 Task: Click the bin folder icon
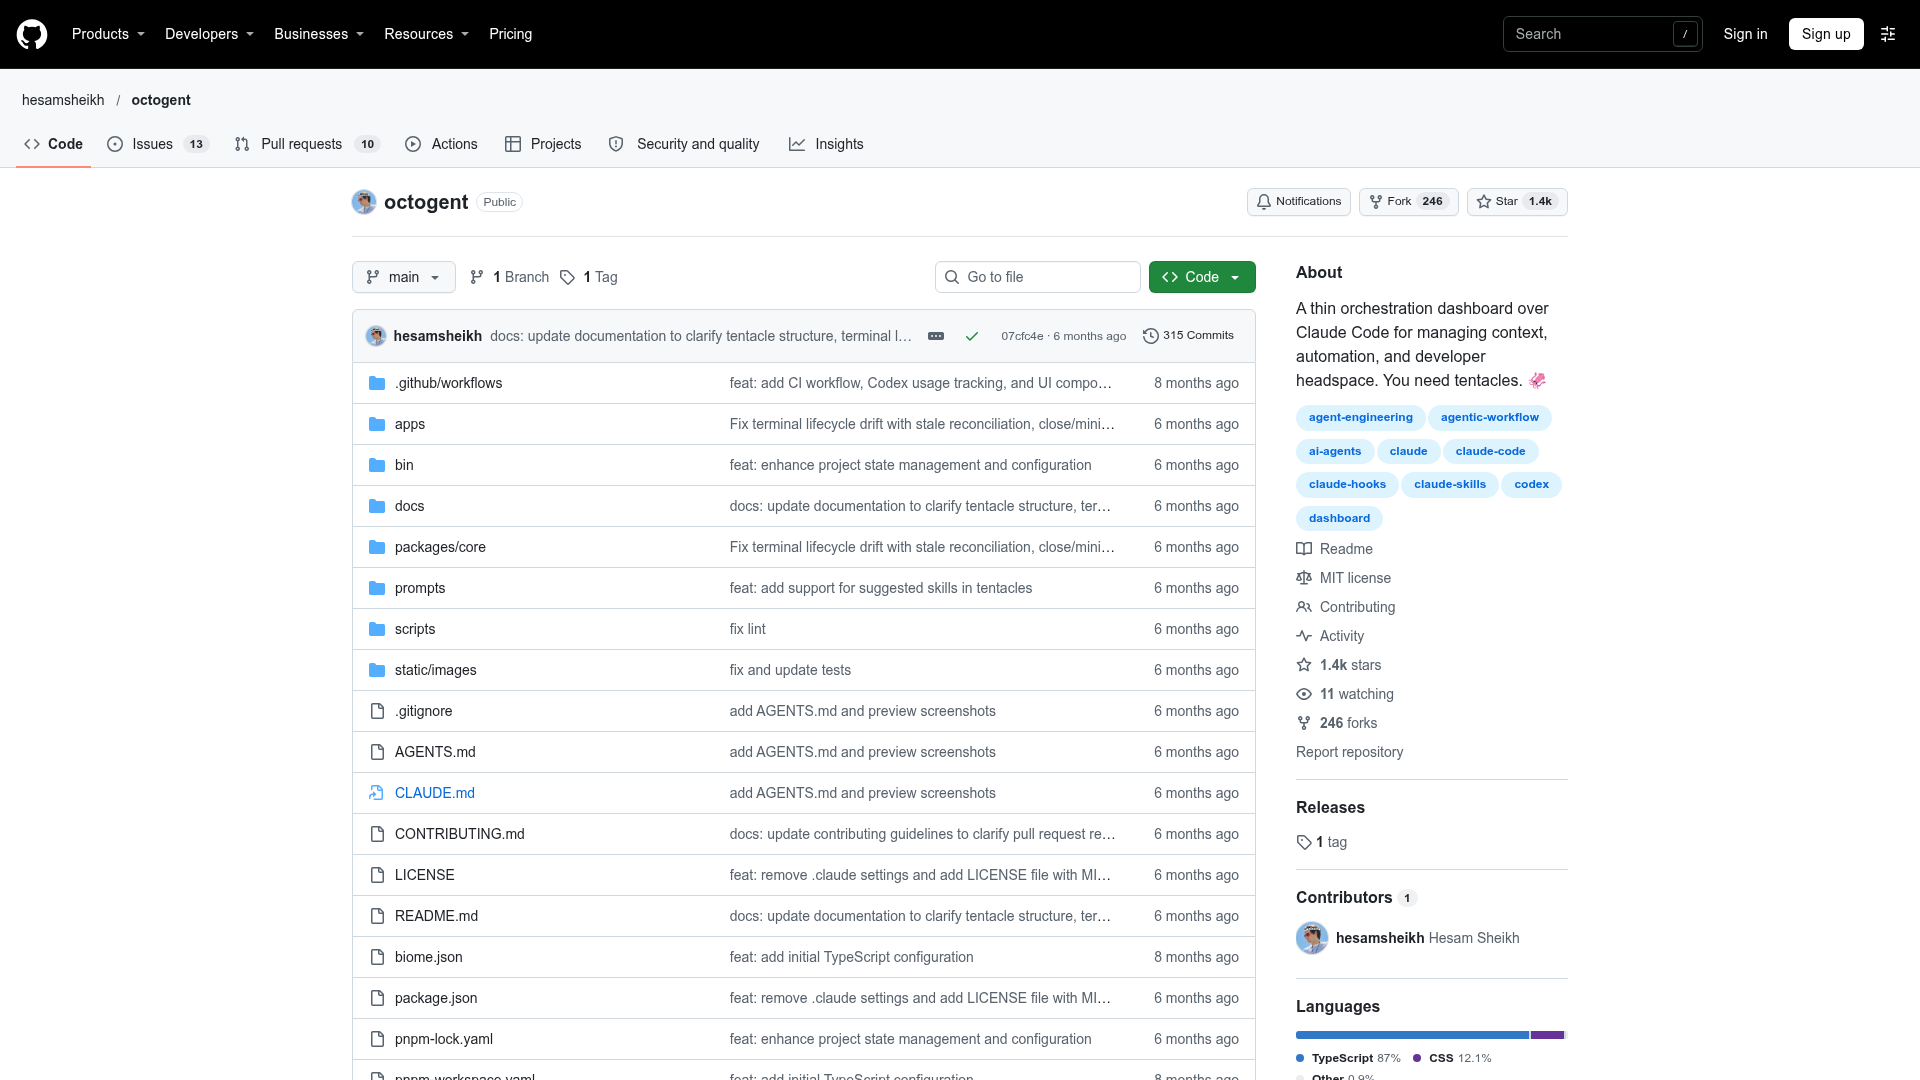click(377, 465)
